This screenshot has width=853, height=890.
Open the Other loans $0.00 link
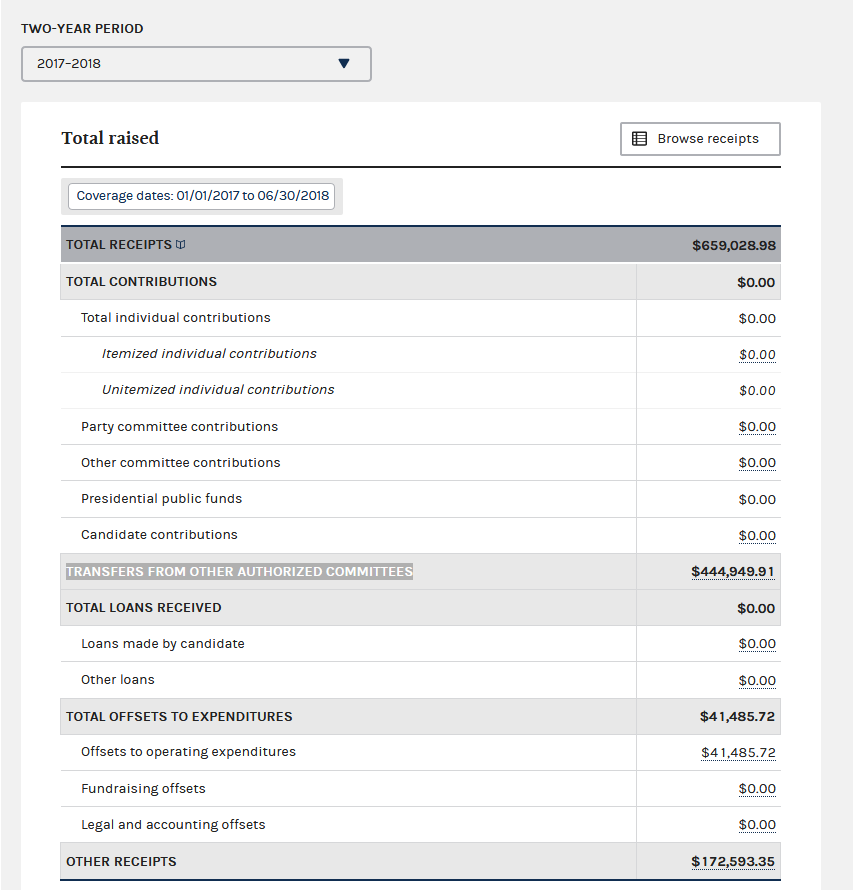coord(757,681)
